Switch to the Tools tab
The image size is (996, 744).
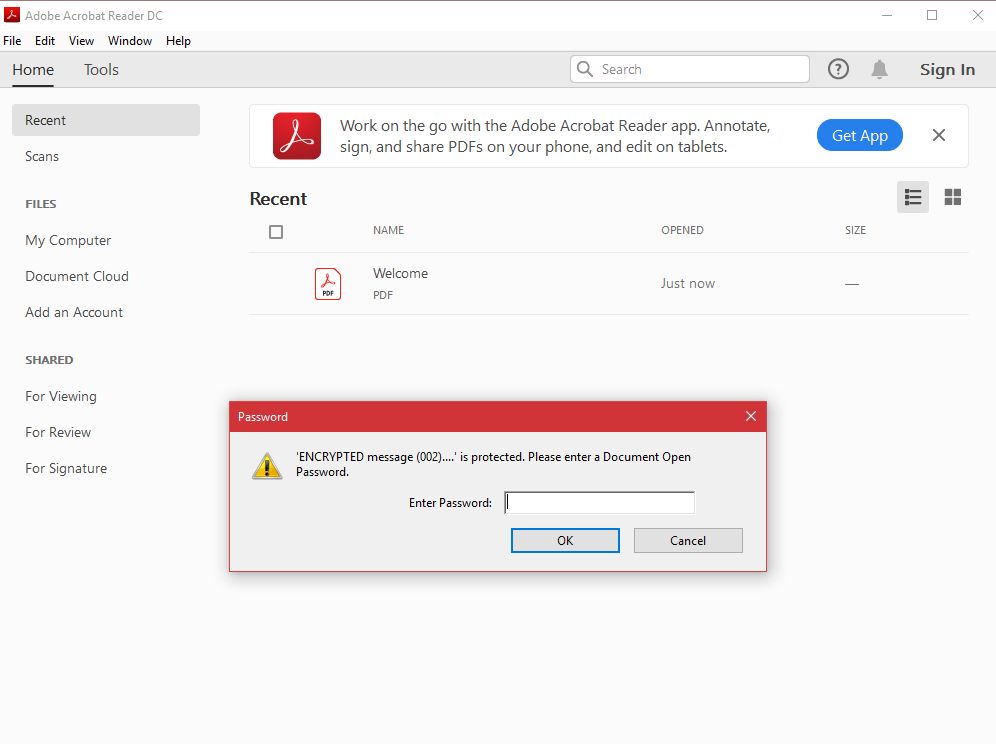101,70
